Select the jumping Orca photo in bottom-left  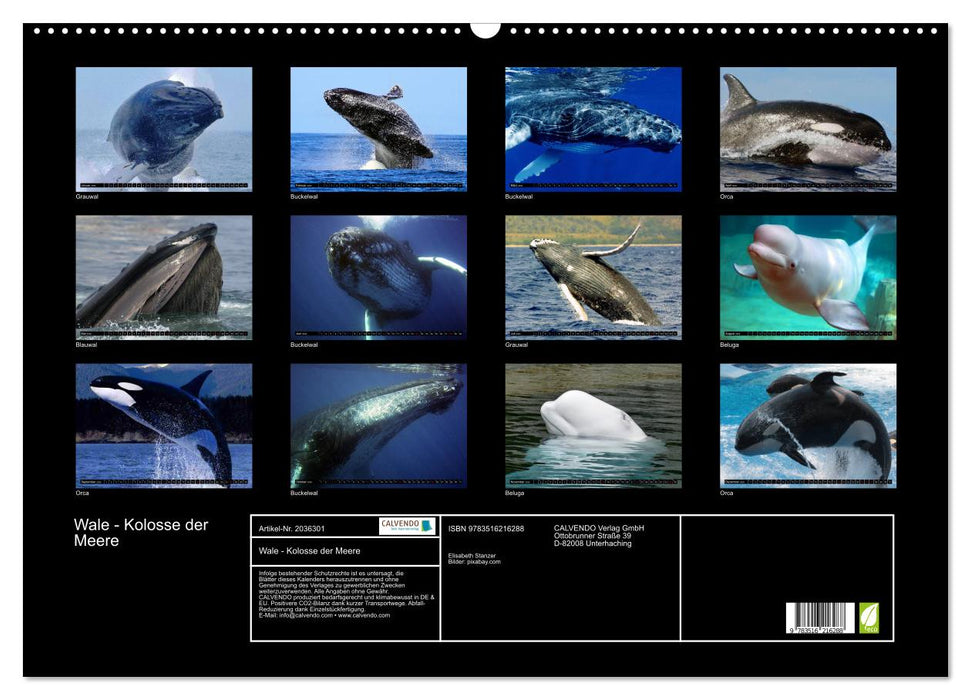(164, 425)
